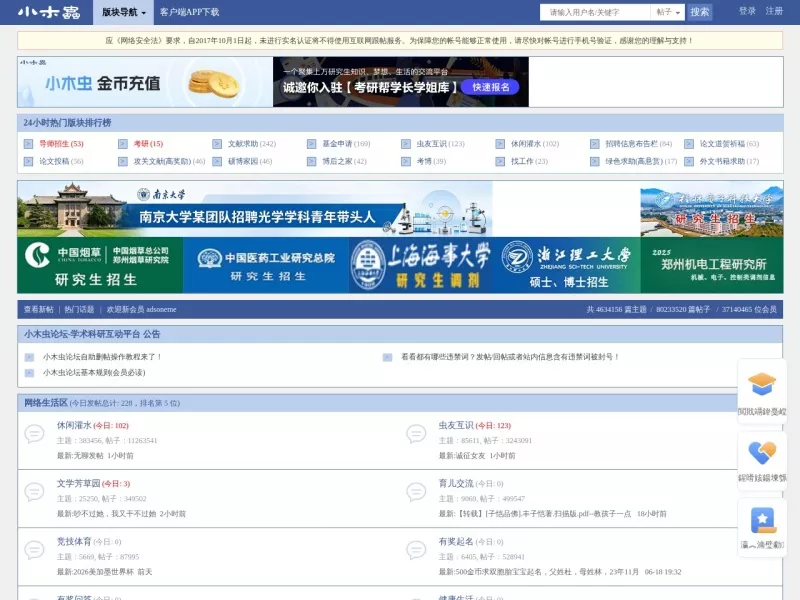The height and width of the screenshot is (600, 800).
Task: Click icon beside 外文书籍求助 board
Action: coord(689,162)
